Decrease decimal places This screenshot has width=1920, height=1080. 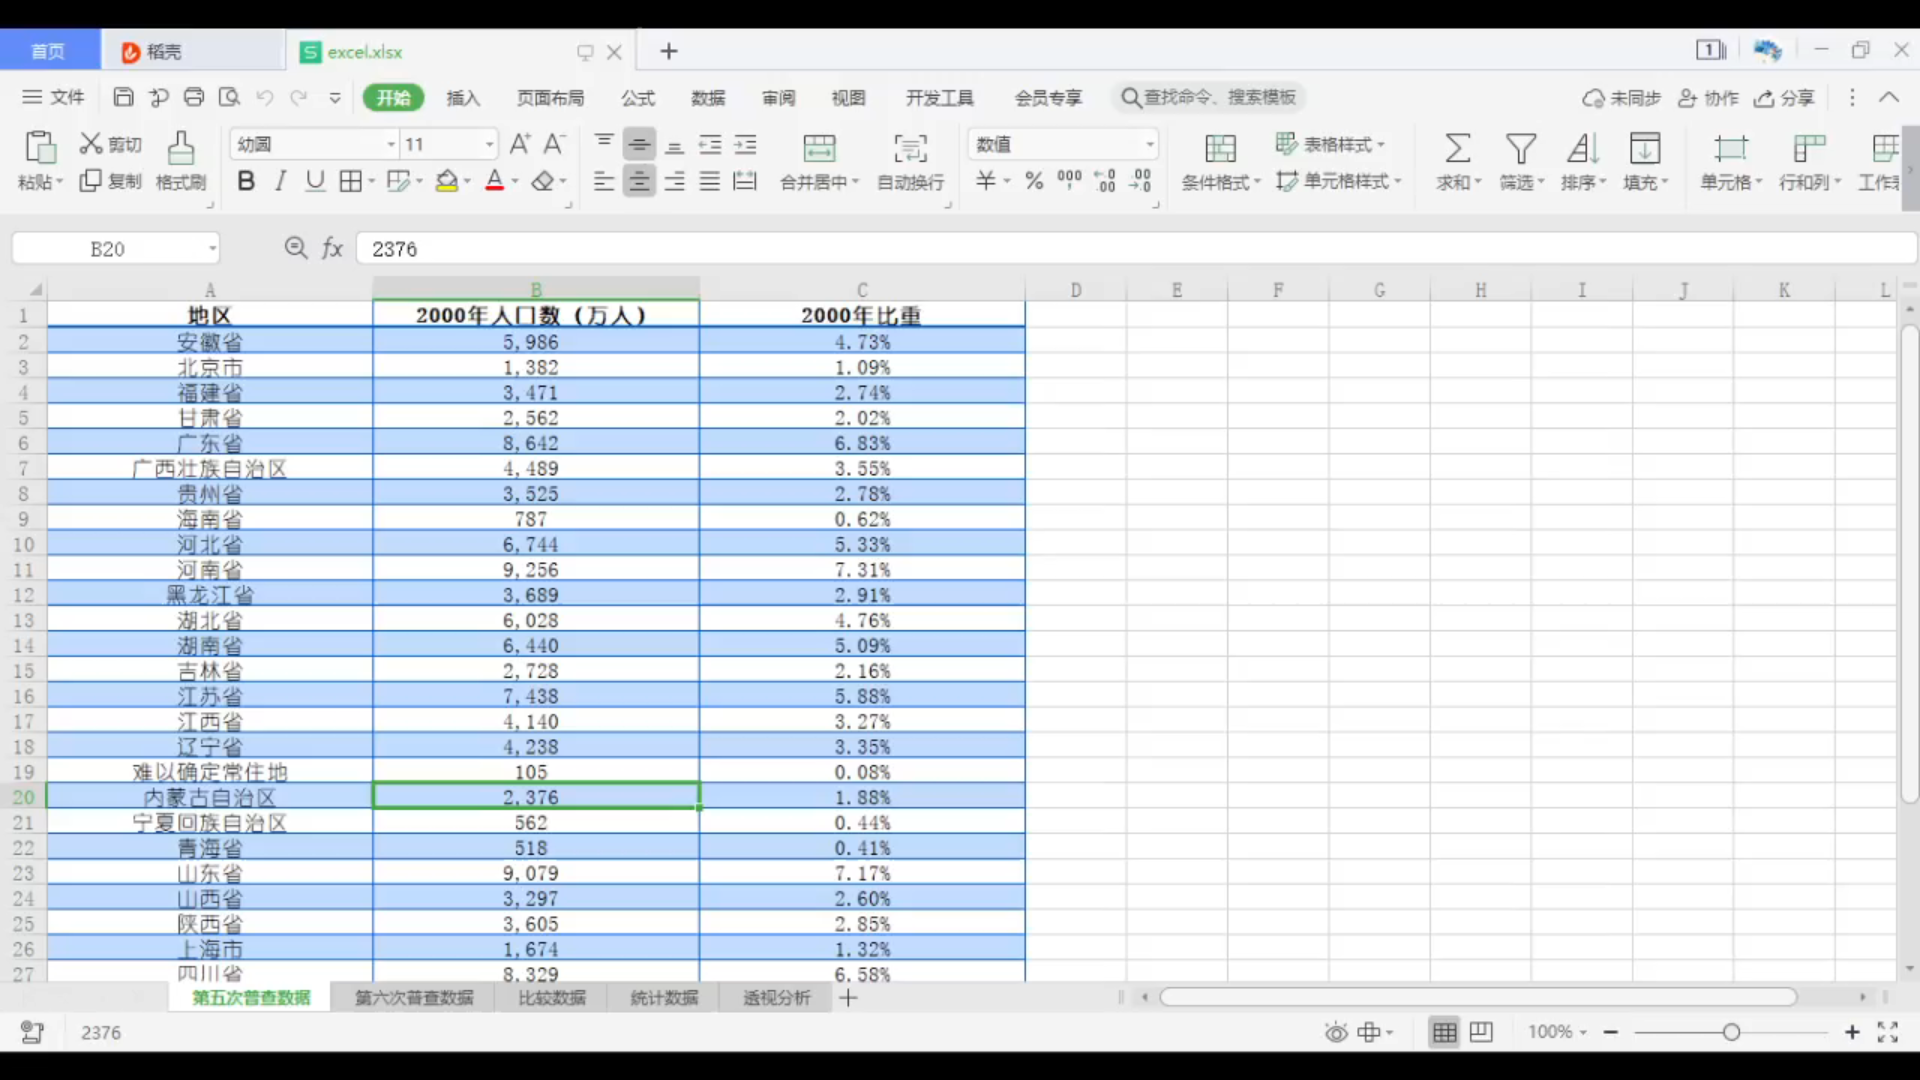(x=1141, y=181)
